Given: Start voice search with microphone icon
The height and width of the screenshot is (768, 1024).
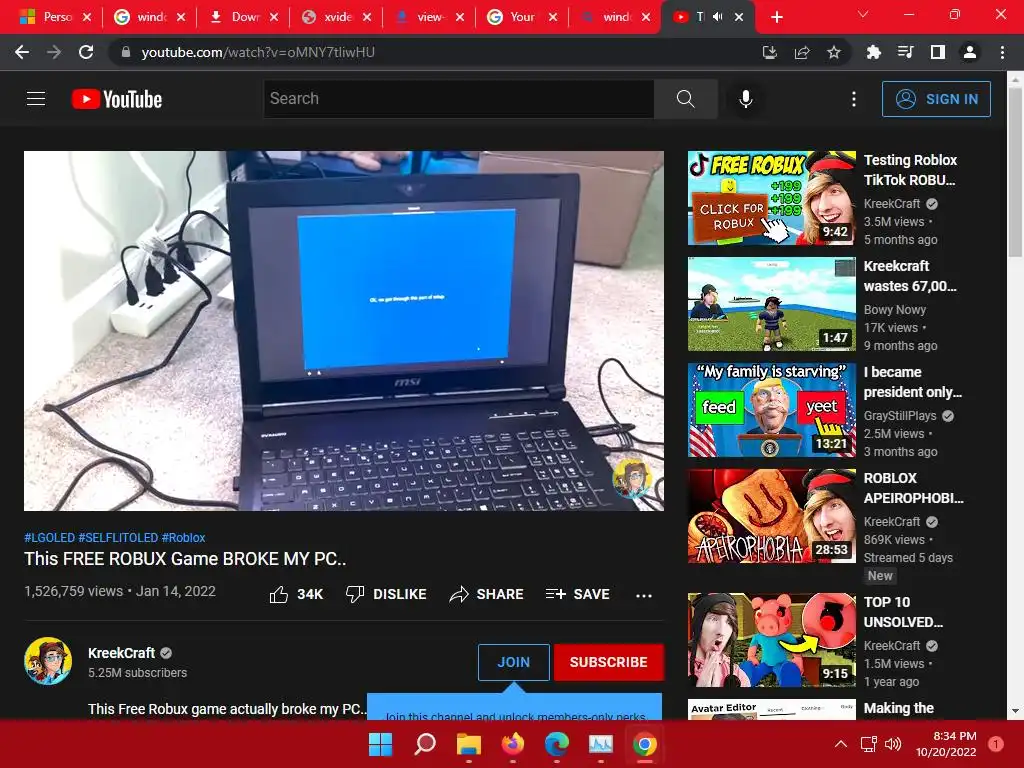Looking at the screenshot, I should tap(745, 99).
